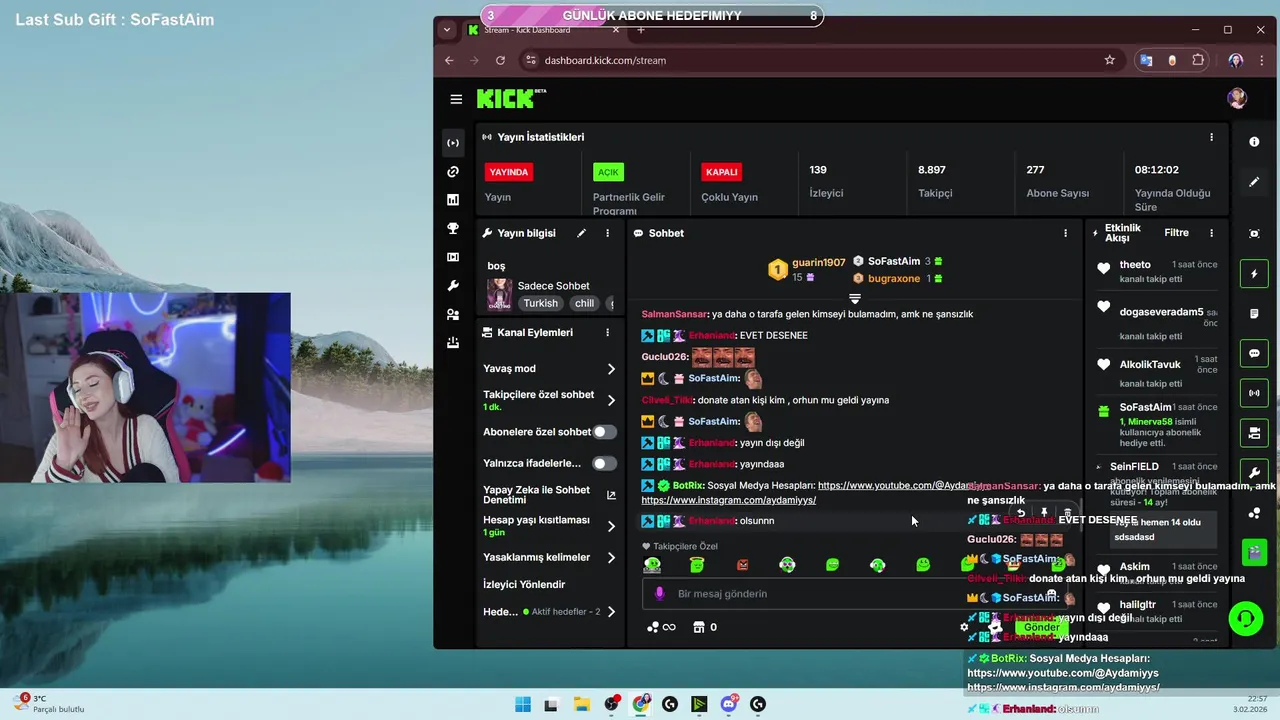Select the first green emote under Takipçilere Özel

click(x=652, y=565)
